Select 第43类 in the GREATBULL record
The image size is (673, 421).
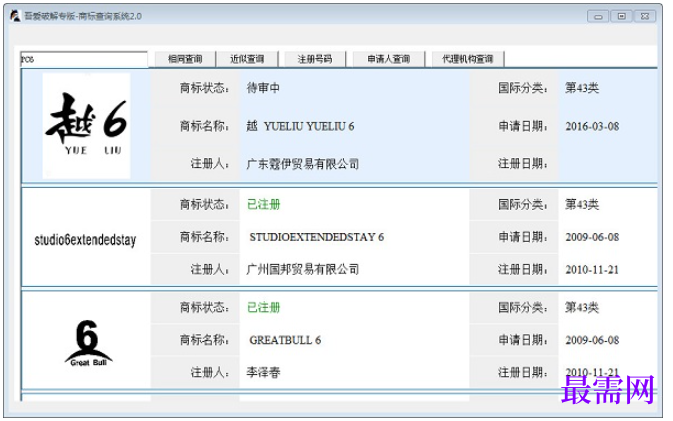(x=582, y=307)
